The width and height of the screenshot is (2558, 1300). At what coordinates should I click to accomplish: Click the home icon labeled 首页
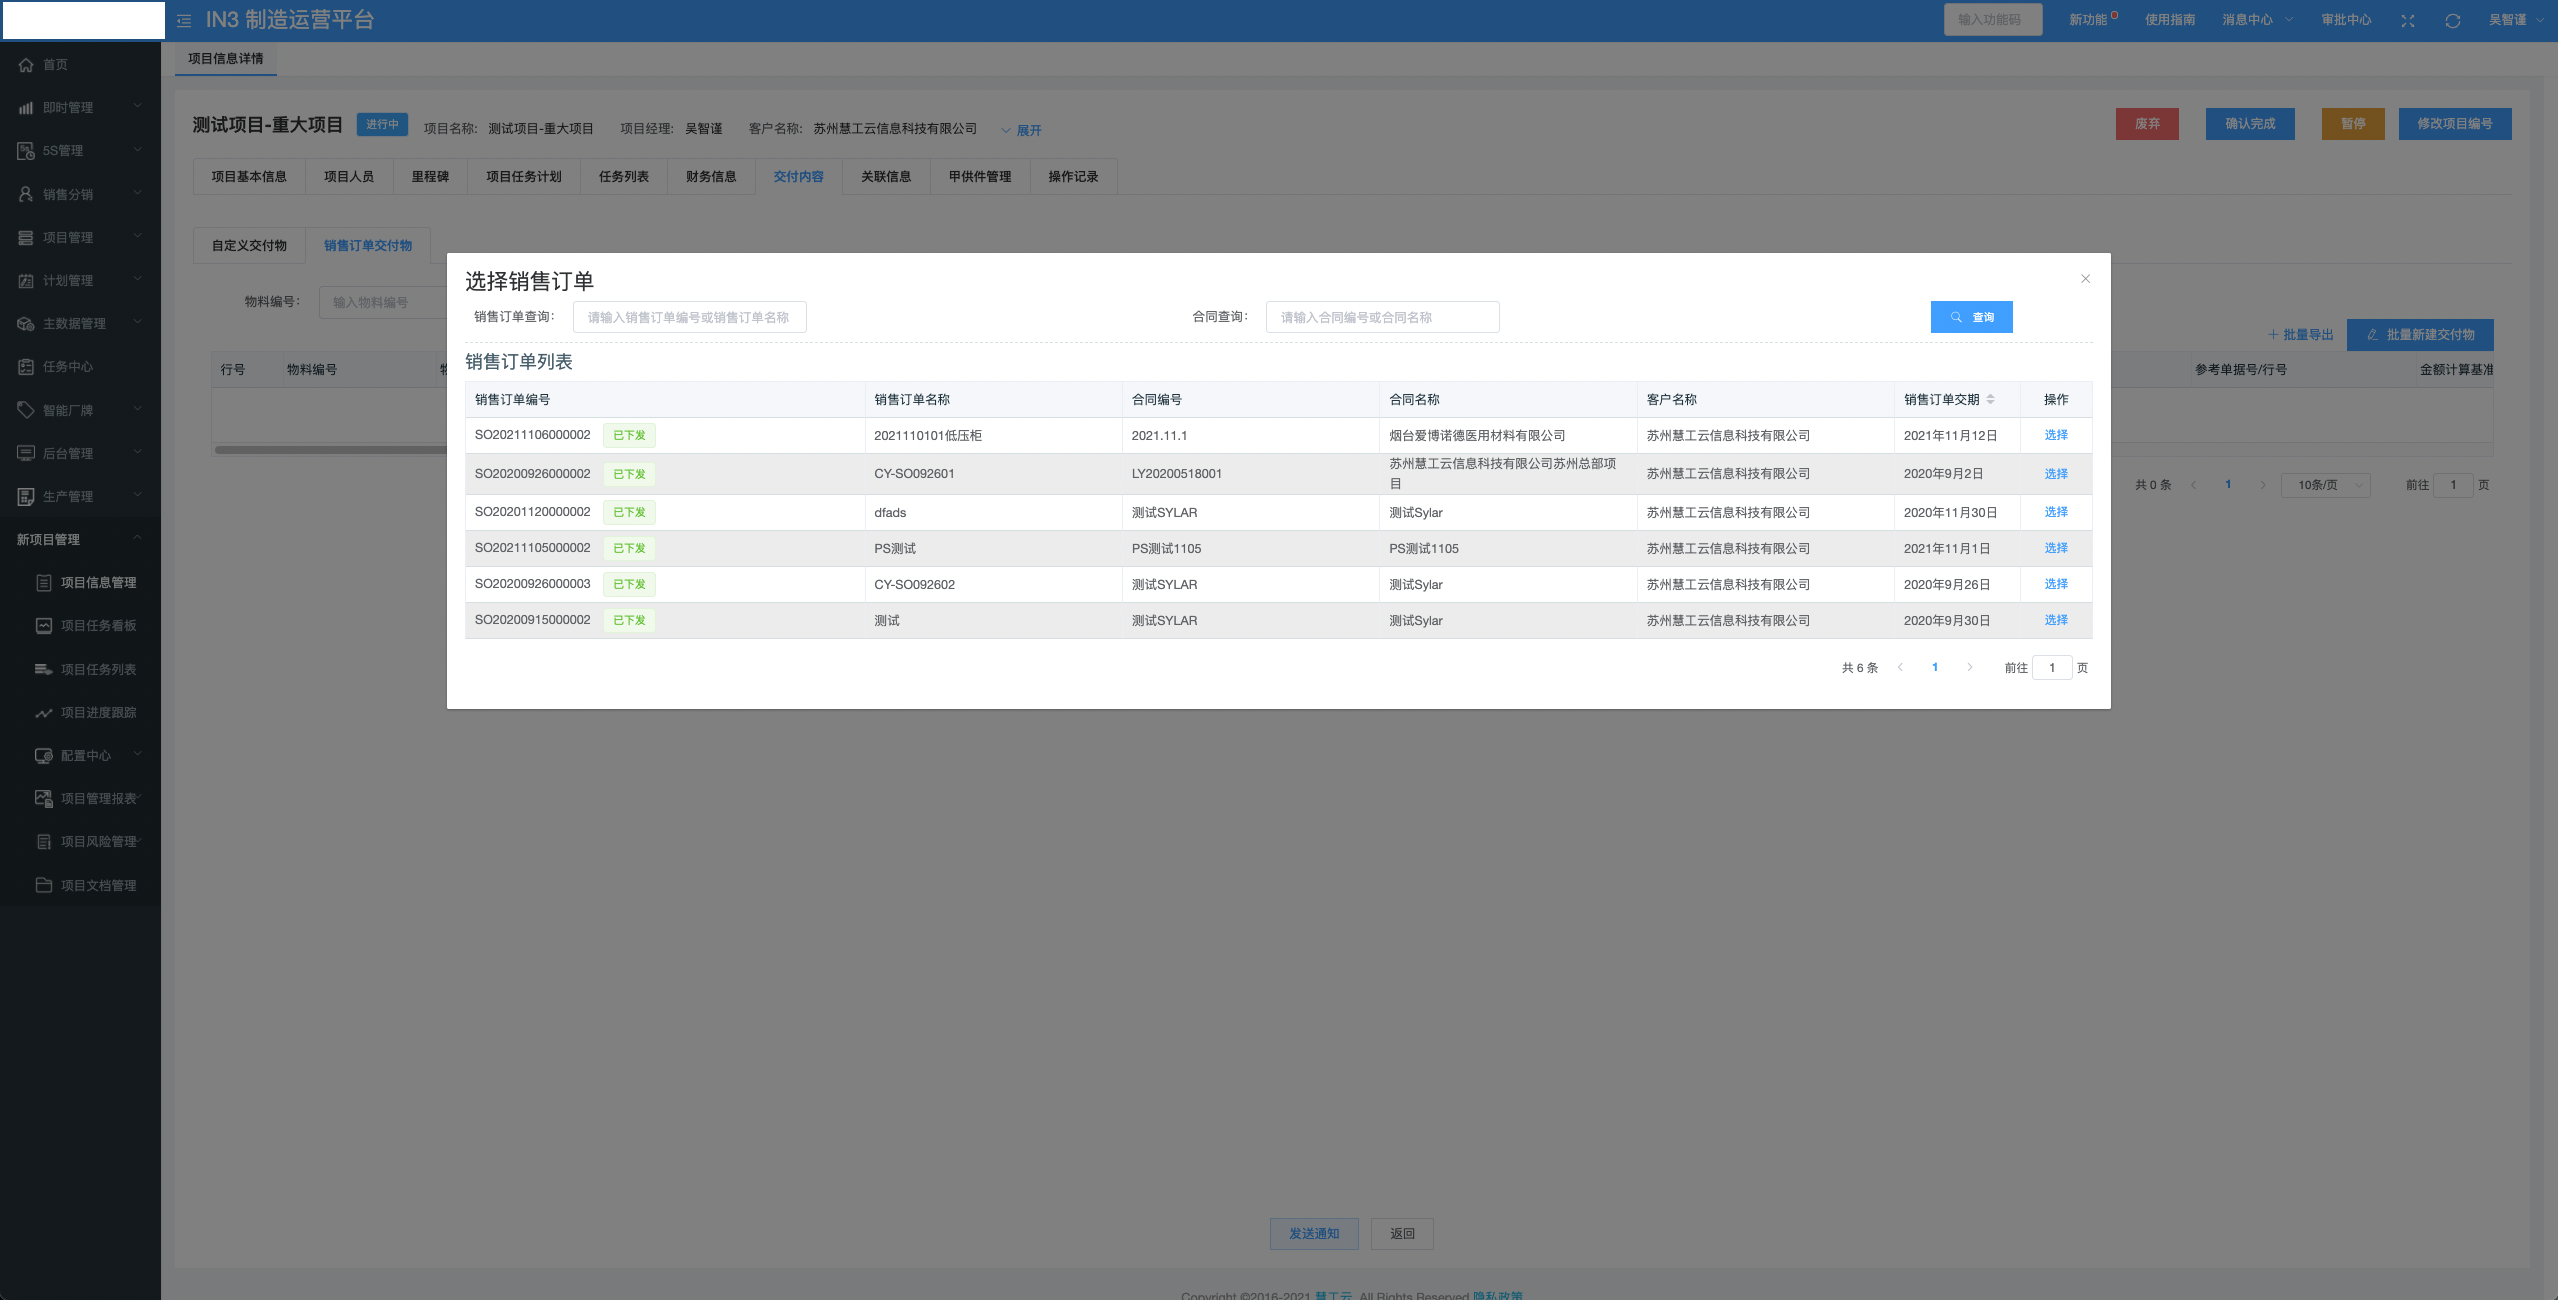tap(27, 65)
